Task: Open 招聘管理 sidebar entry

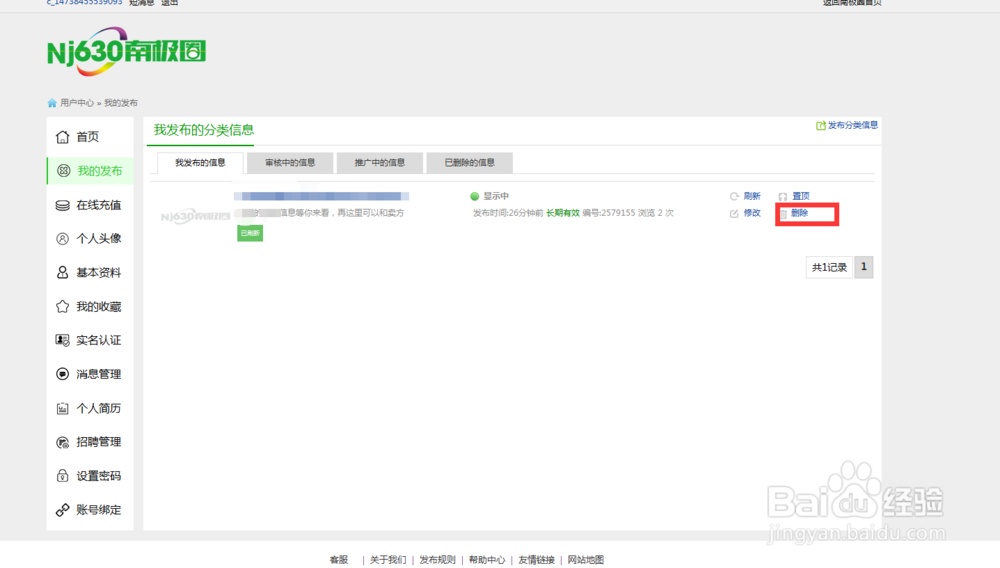Action: tap(88, 442)
